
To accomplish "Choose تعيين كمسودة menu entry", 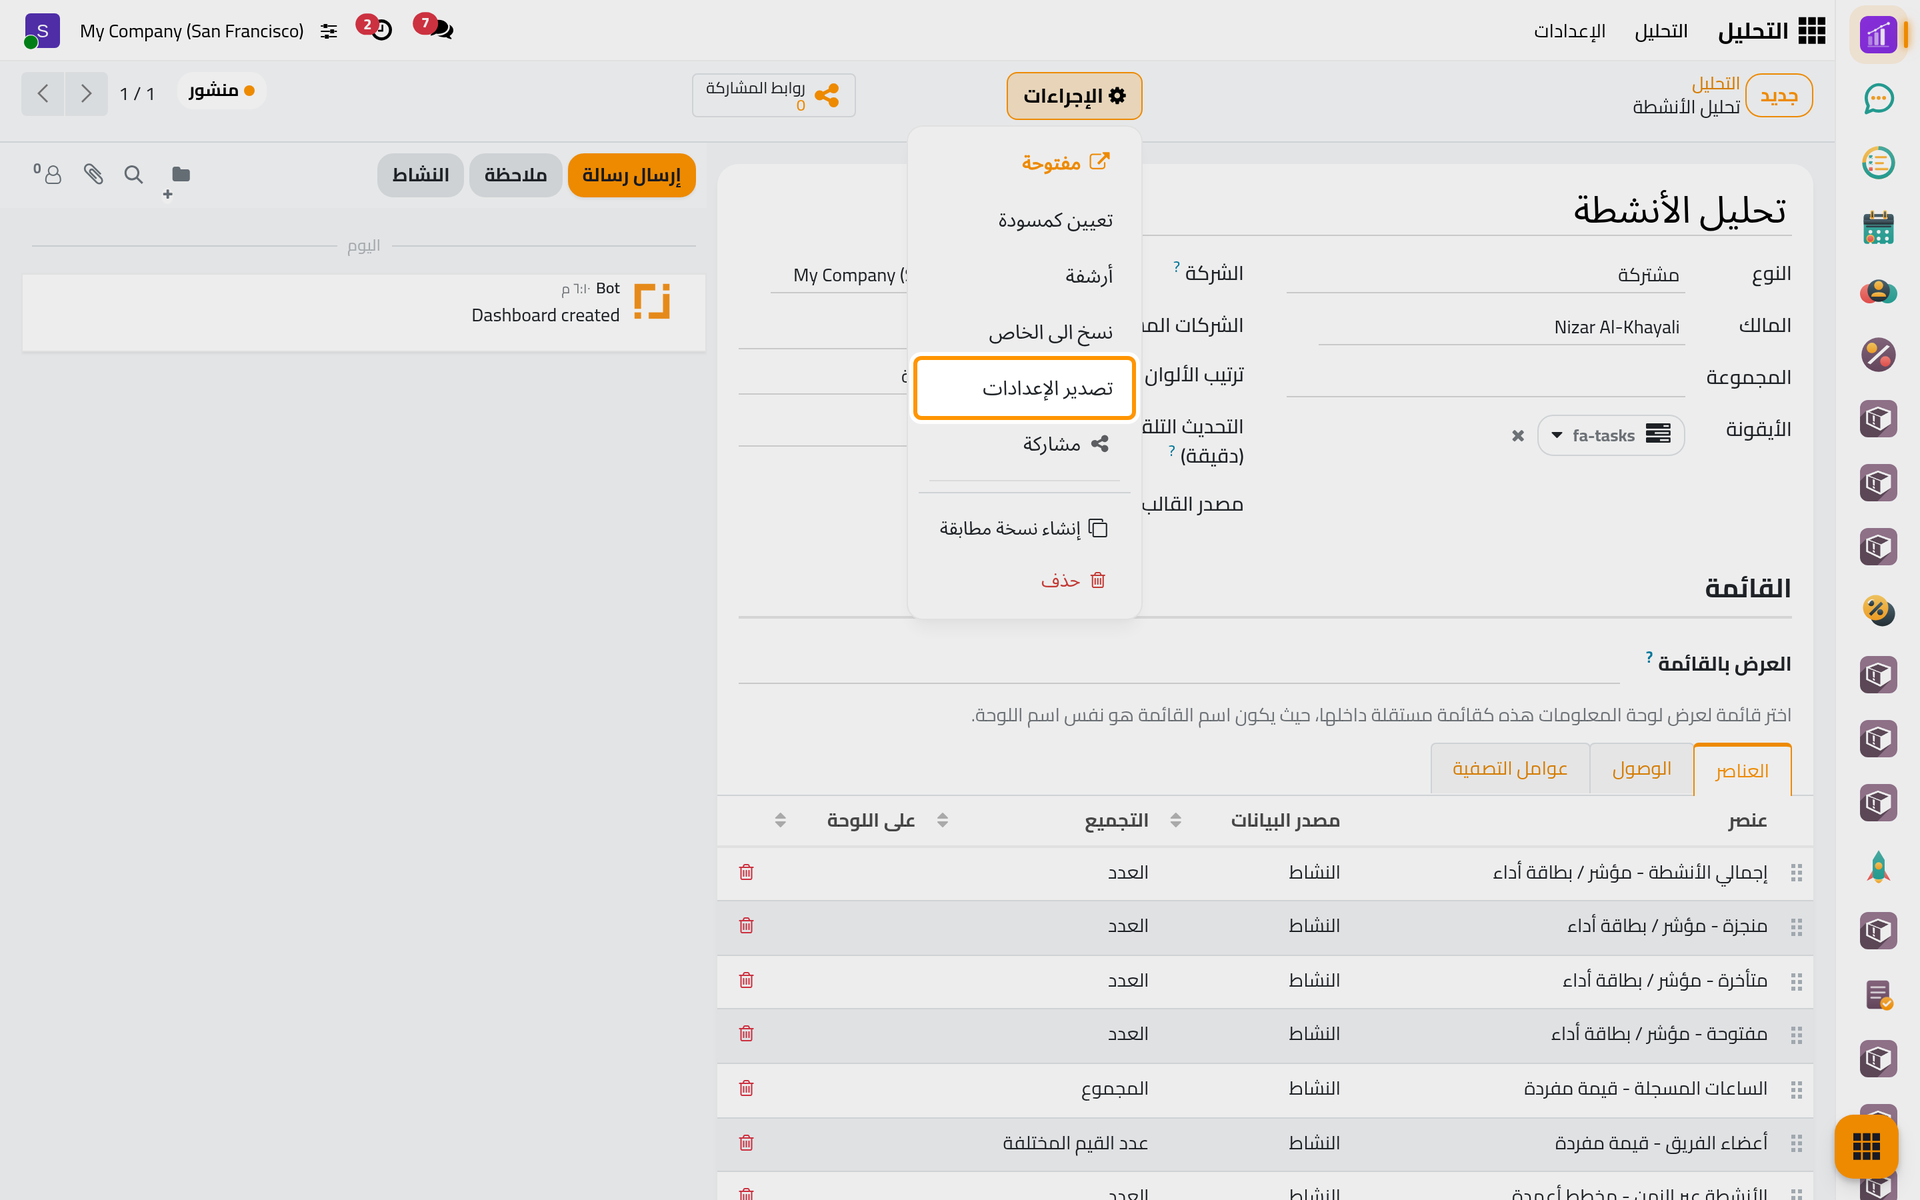I will tap(1024, 220).
